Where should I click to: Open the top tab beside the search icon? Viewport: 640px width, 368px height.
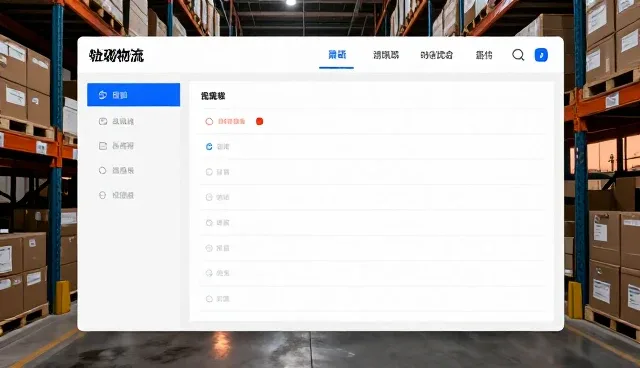coord(484,55)
